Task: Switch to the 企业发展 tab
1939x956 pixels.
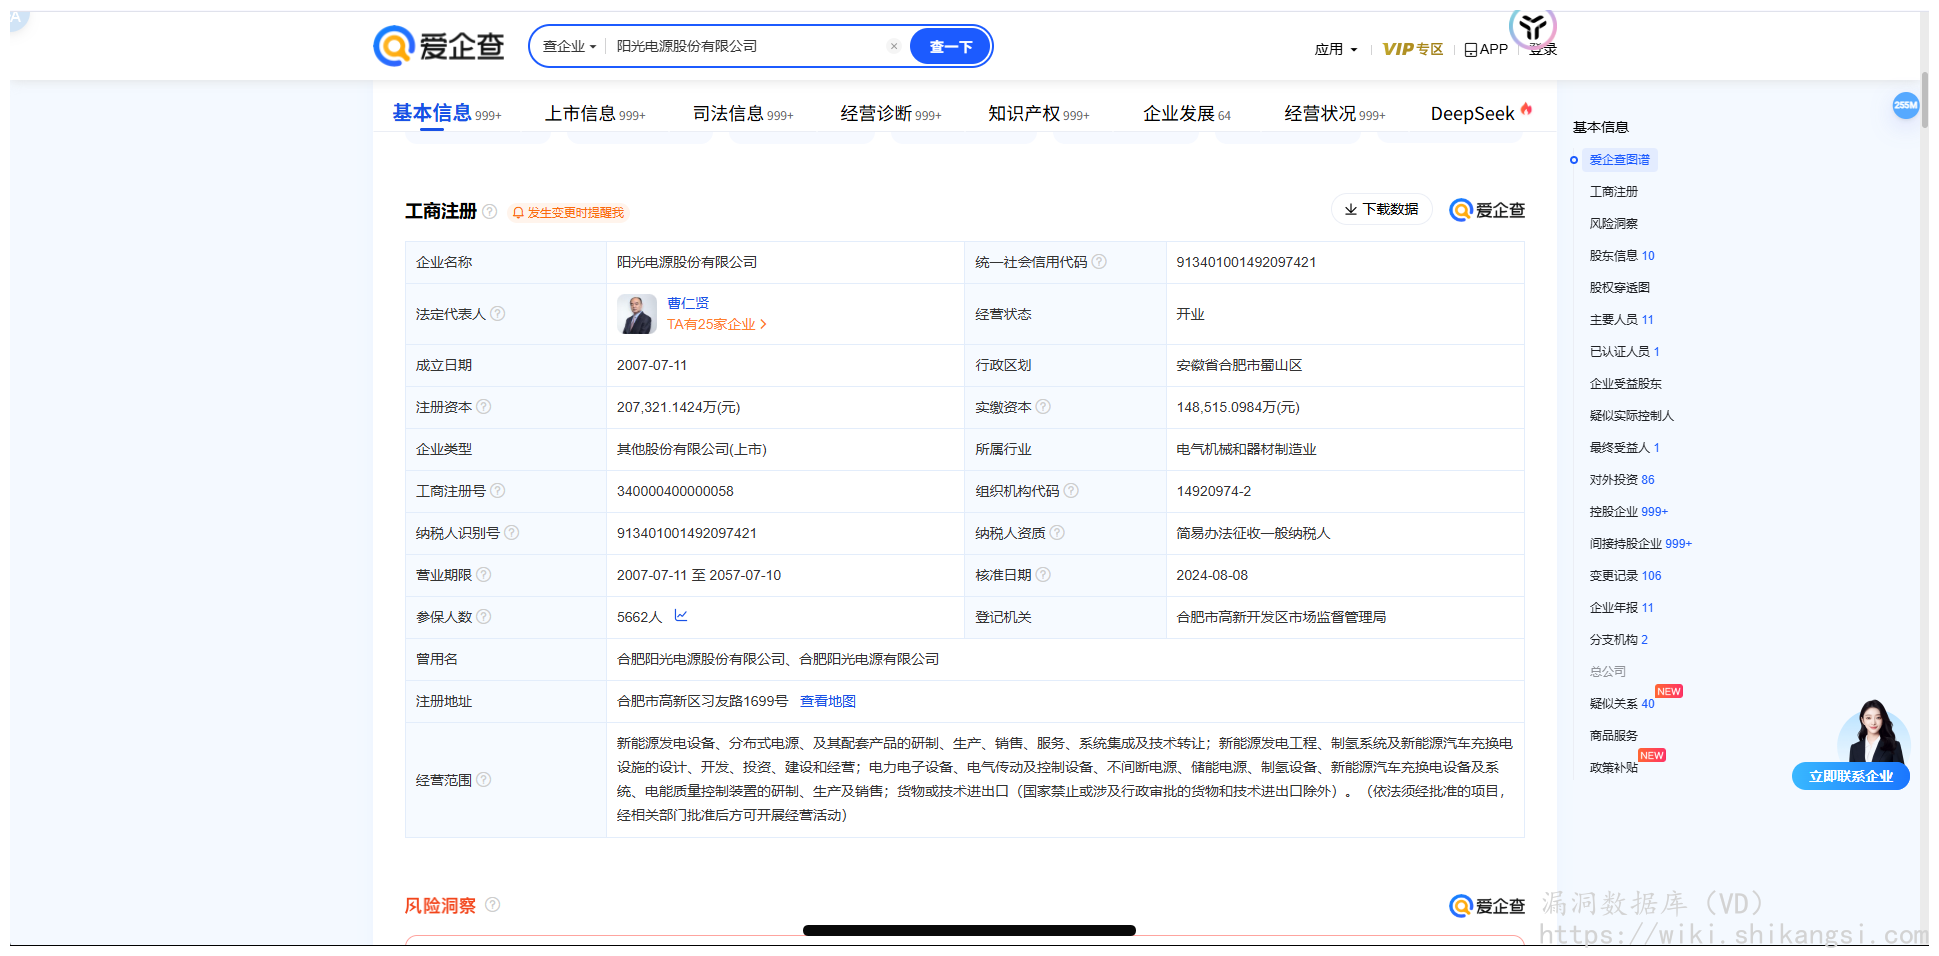Action: click(x=1187, y=114)
